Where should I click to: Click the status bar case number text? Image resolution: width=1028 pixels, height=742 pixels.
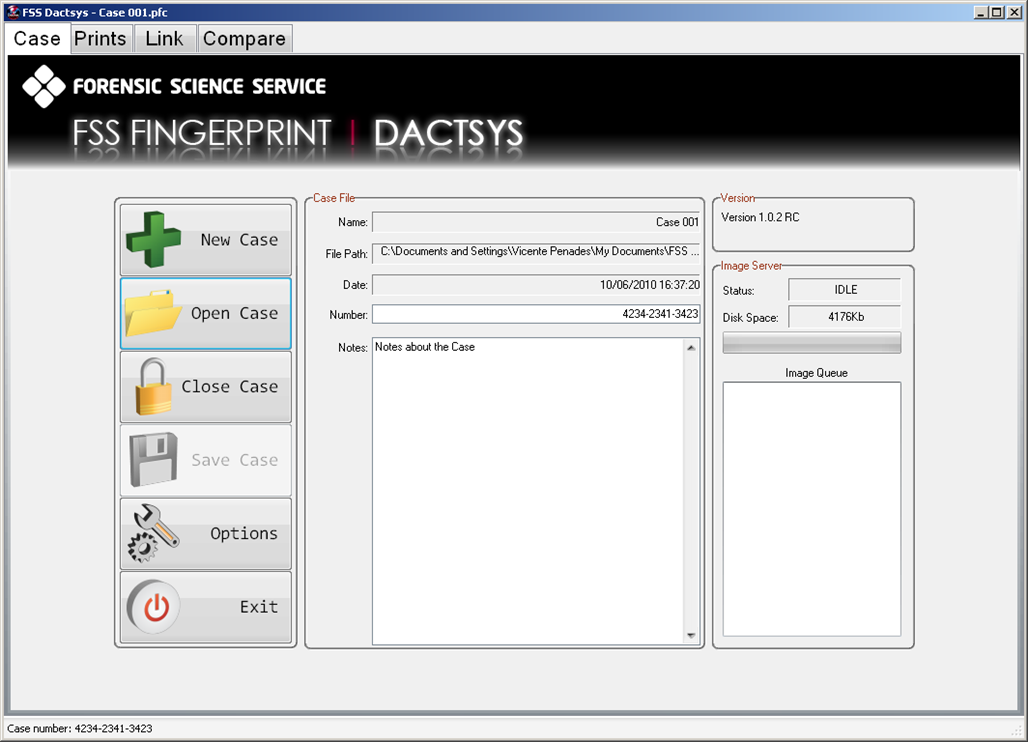(79, 728)
